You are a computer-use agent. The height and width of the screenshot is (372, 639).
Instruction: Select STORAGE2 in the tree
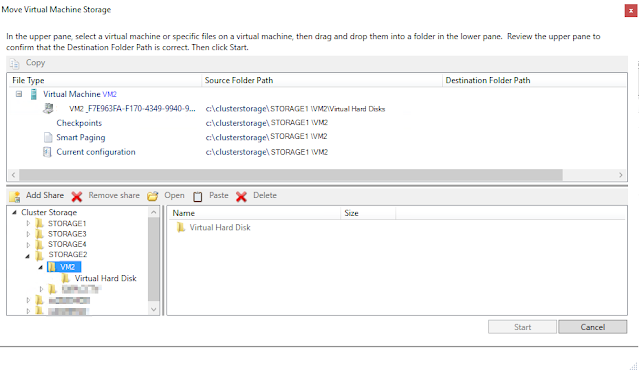pos(68,255)
